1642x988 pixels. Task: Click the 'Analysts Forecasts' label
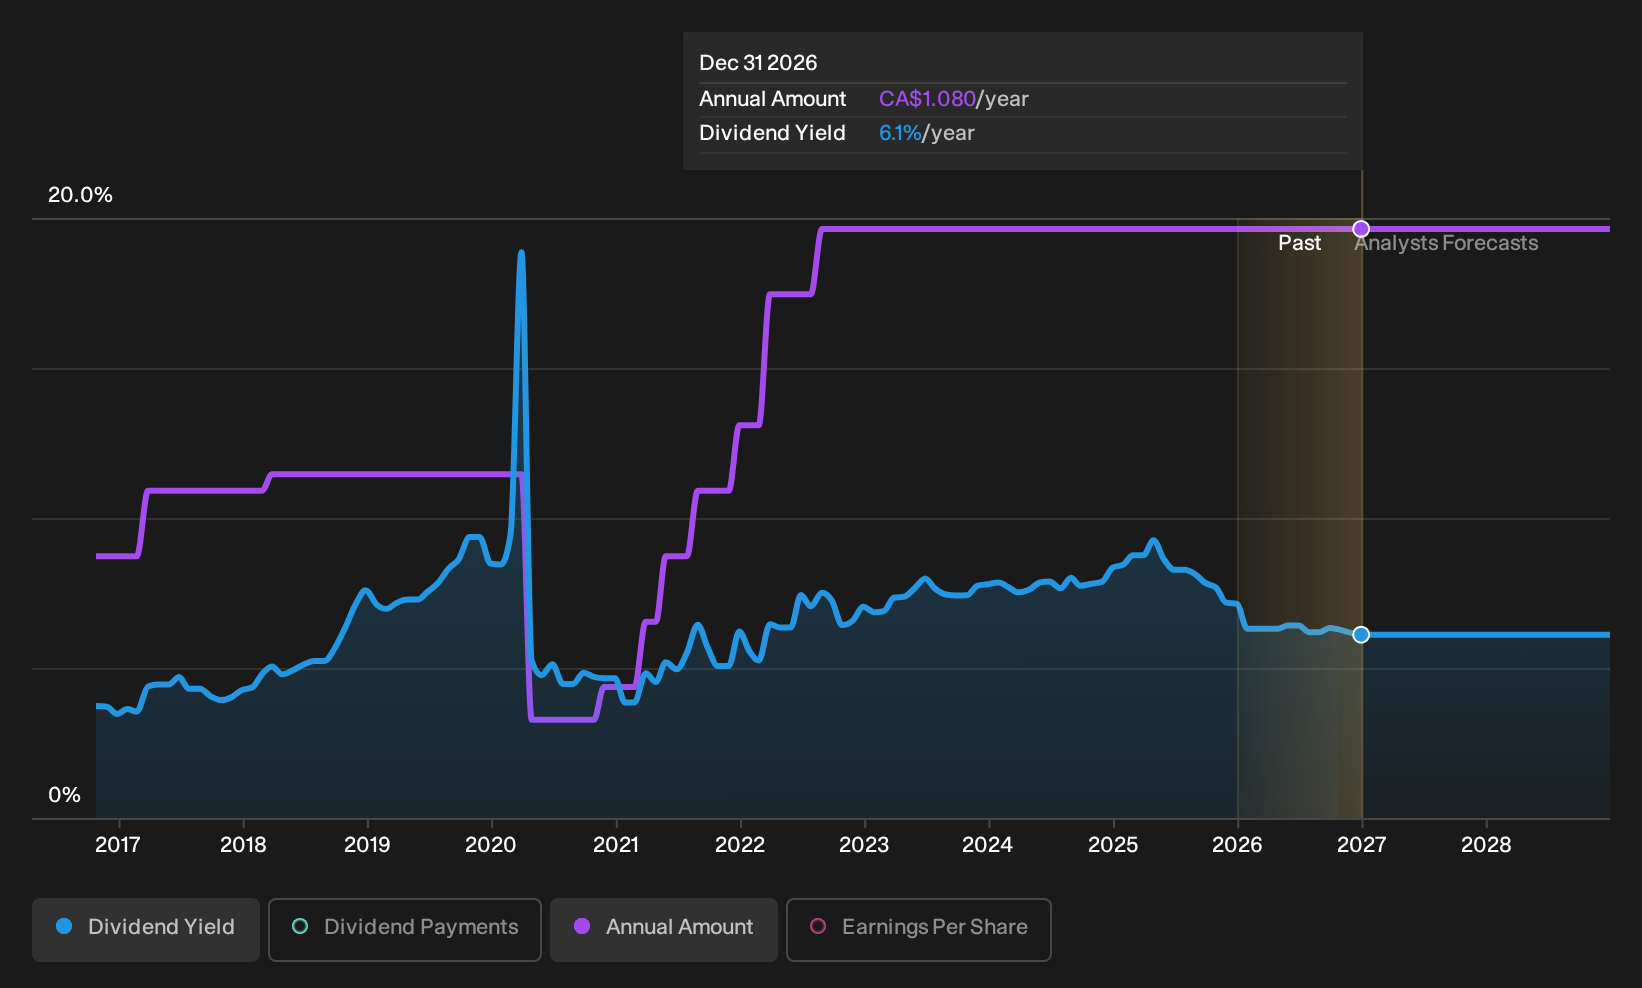(x=1446, y=243)
